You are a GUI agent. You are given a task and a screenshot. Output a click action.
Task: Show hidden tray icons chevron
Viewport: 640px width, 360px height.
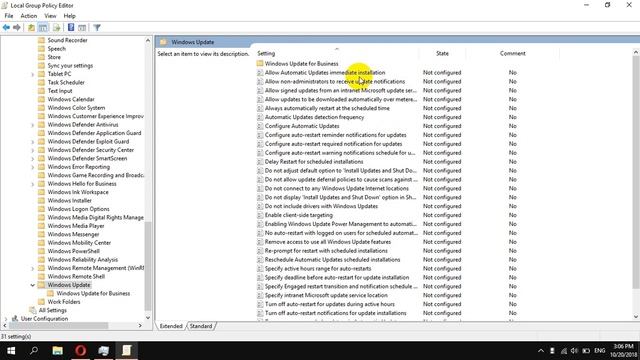point(541,351)
